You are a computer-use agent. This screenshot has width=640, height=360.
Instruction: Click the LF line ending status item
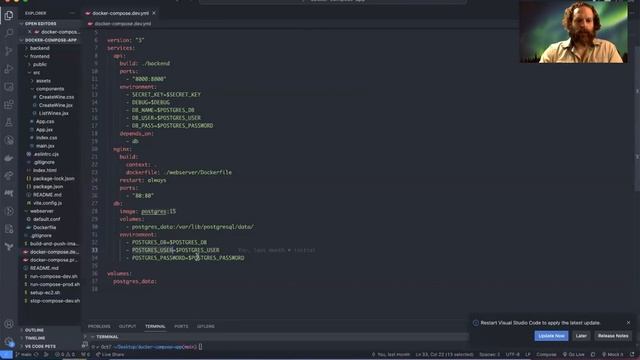point(528,355)
